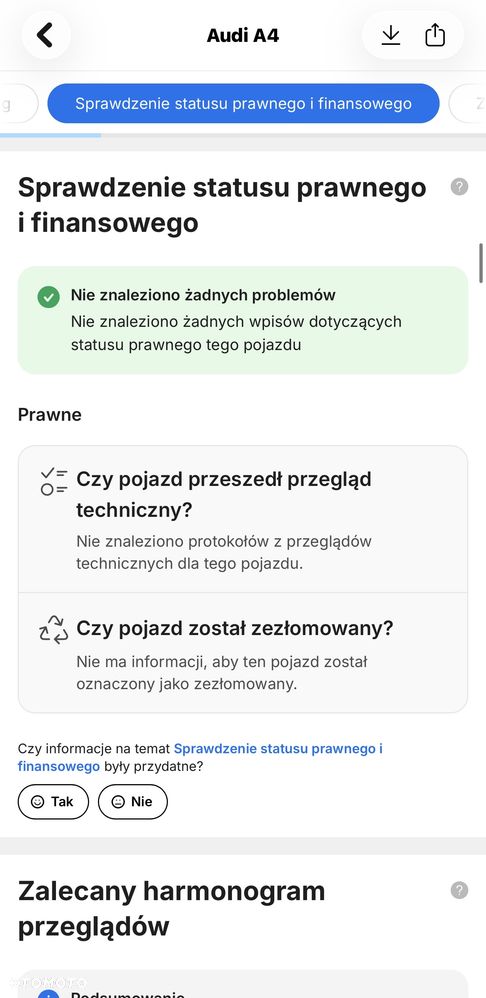
Task: Tap the green checkmark status icon
Action: 48,297
